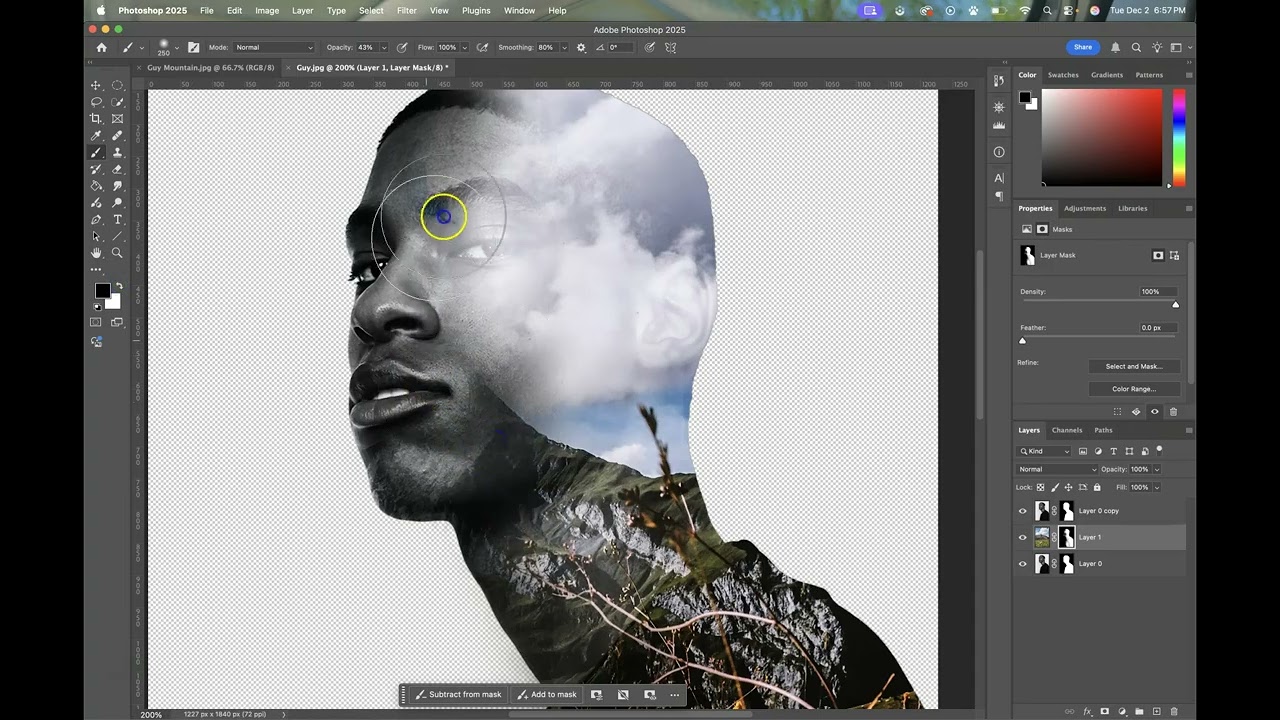This screenshot has height=720, width=1280.
Task: Open the layer blend mode Normal dropdown
Action: pyautogui.click(x=1056, y=469)
